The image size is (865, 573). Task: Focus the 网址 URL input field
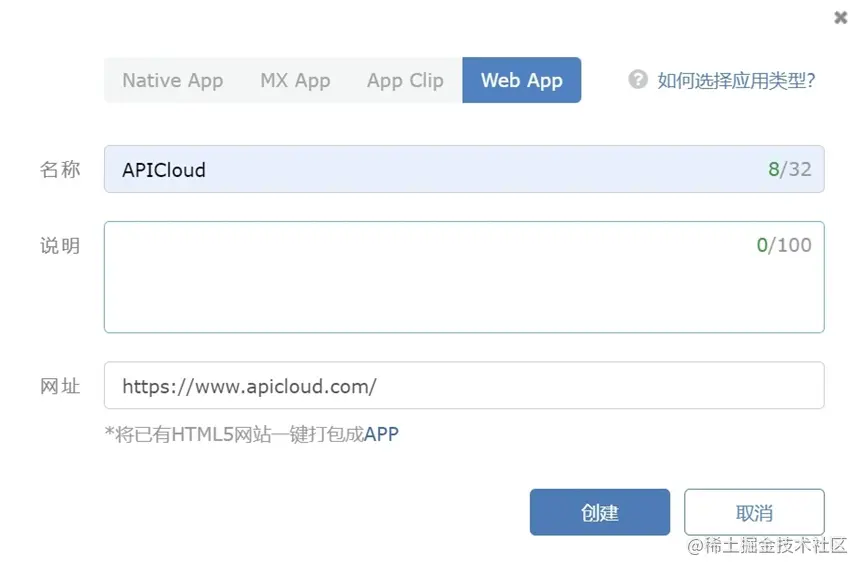(x=464, y=385)
